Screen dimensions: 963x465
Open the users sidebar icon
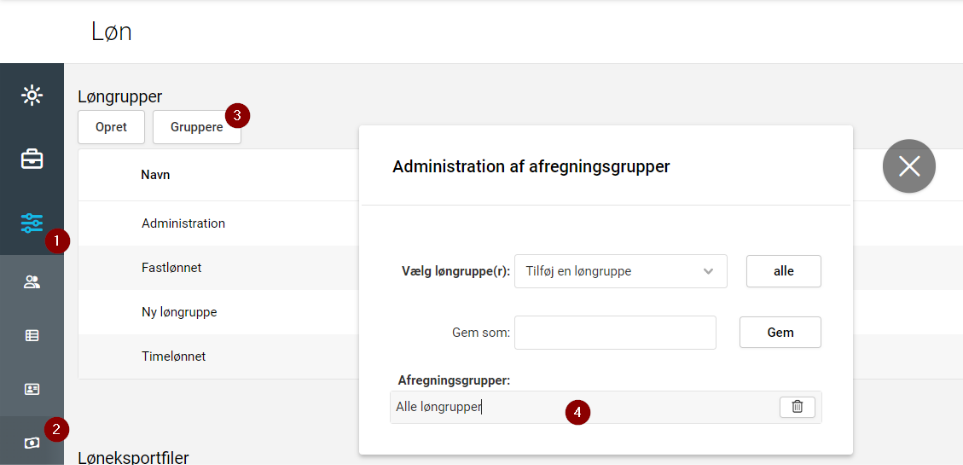[32, 282]
